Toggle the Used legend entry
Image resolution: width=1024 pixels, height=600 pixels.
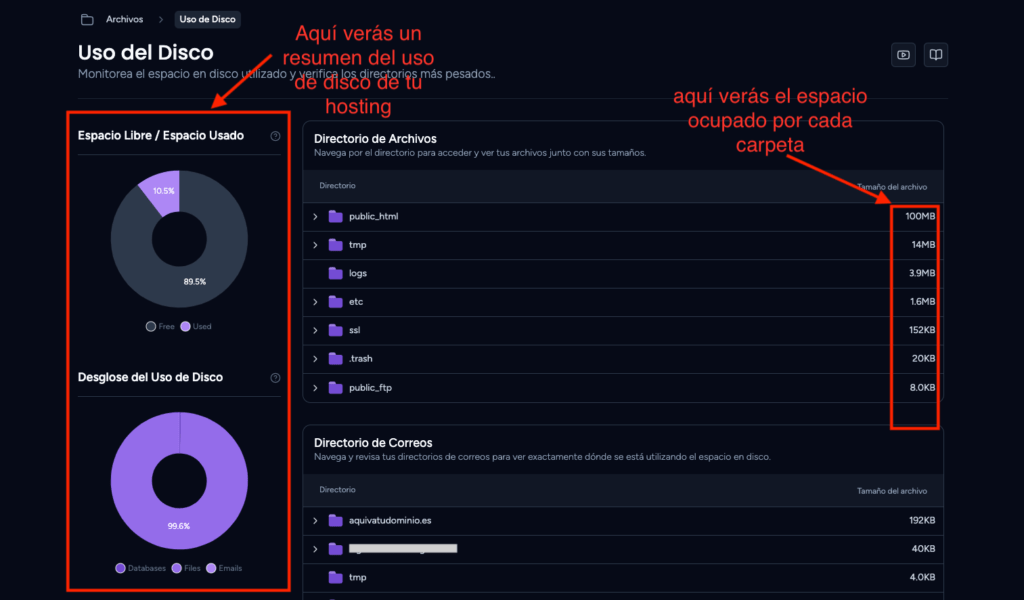[x=196, y=326]
